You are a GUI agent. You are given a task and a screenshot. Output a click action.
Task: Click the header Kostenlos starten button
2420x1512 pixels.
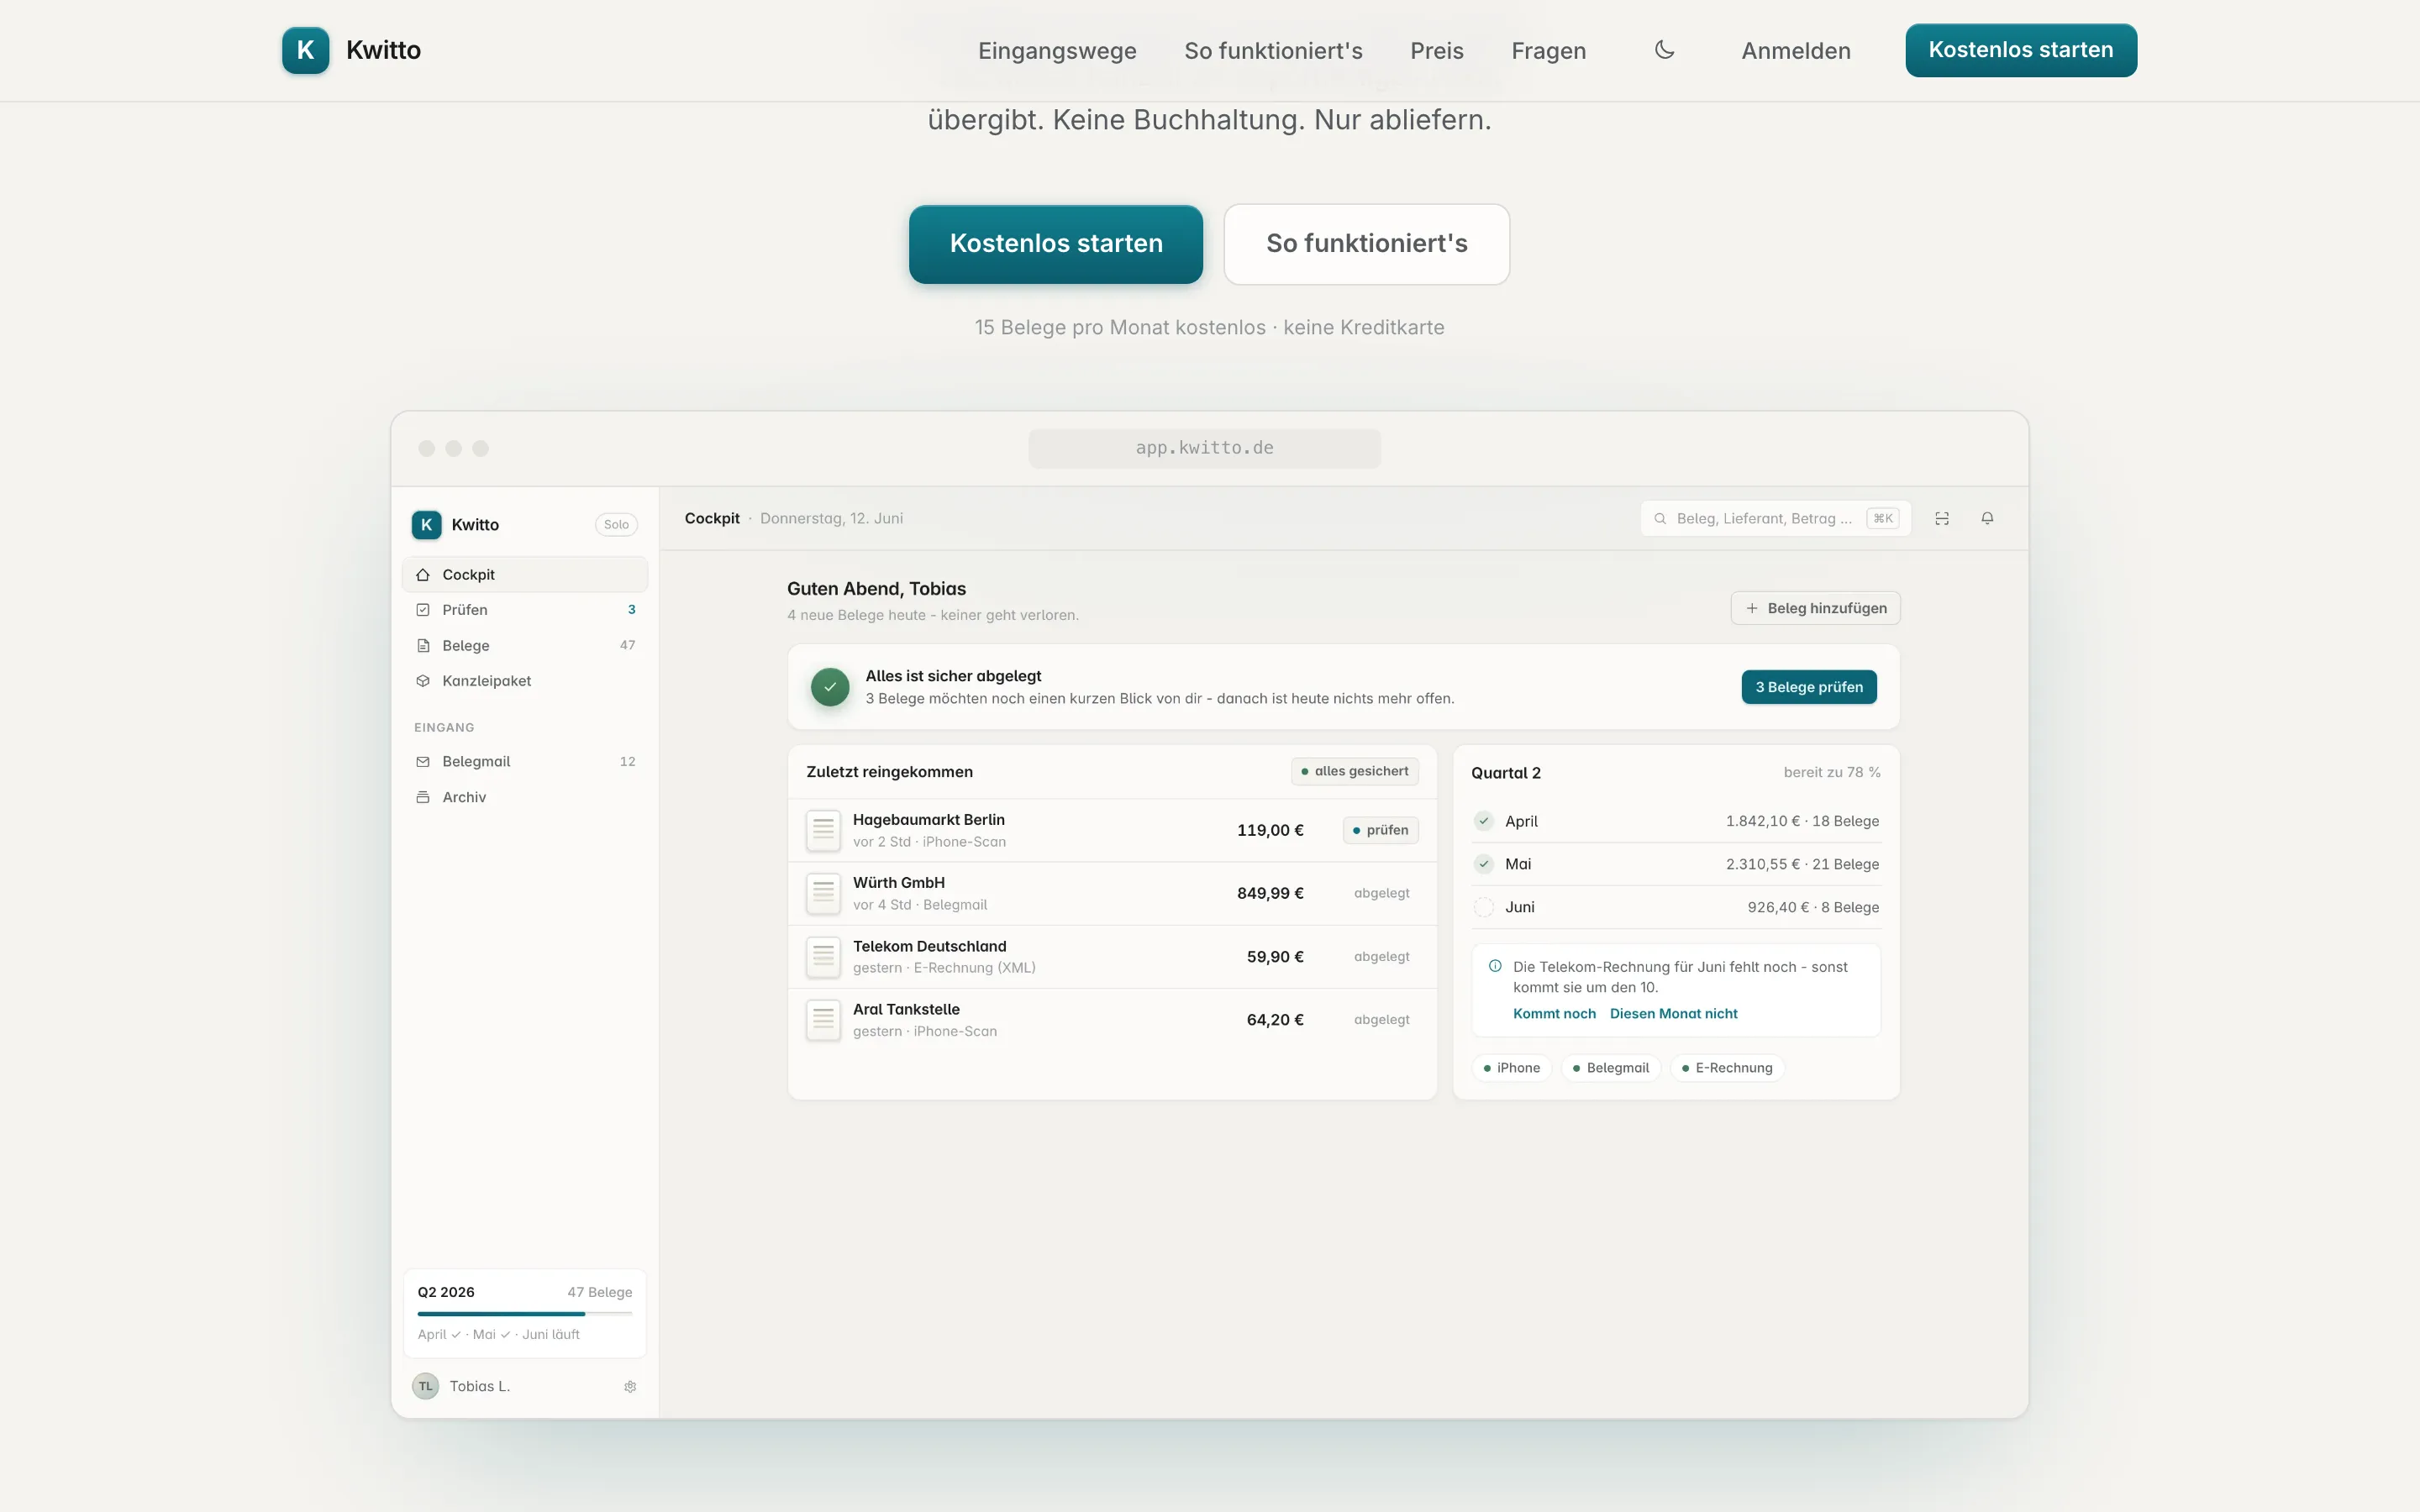[2021, 50]
